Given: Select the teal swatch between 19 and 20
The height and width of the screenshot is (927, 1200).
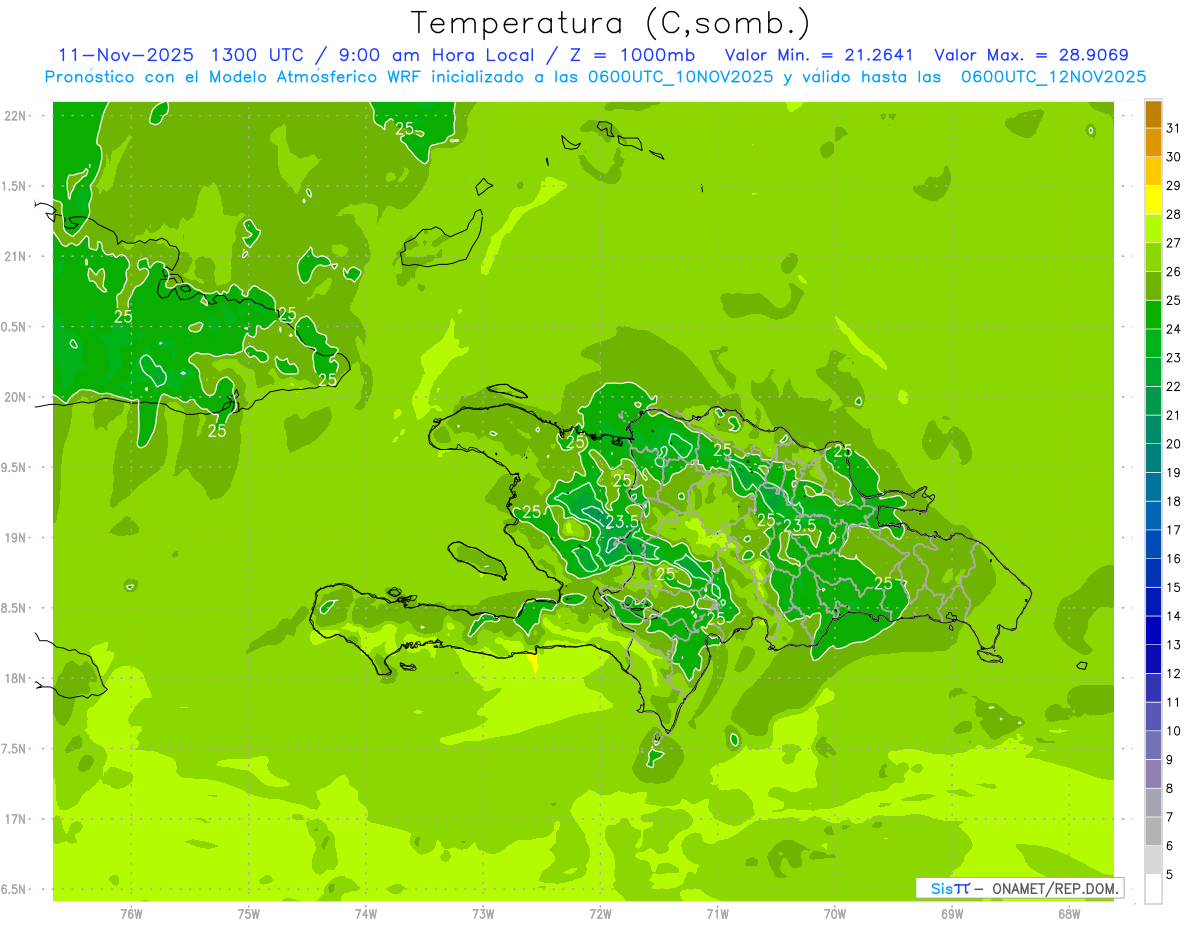Looking at the screenshot, I should (x=1153, y=458).
